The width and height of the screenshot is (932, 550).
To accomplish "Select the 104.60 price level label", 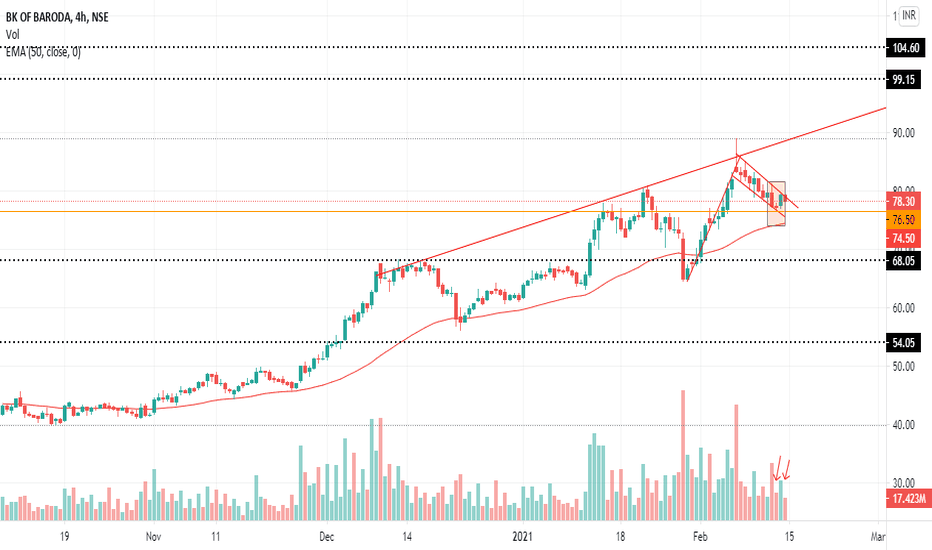I will click(905, 48).
